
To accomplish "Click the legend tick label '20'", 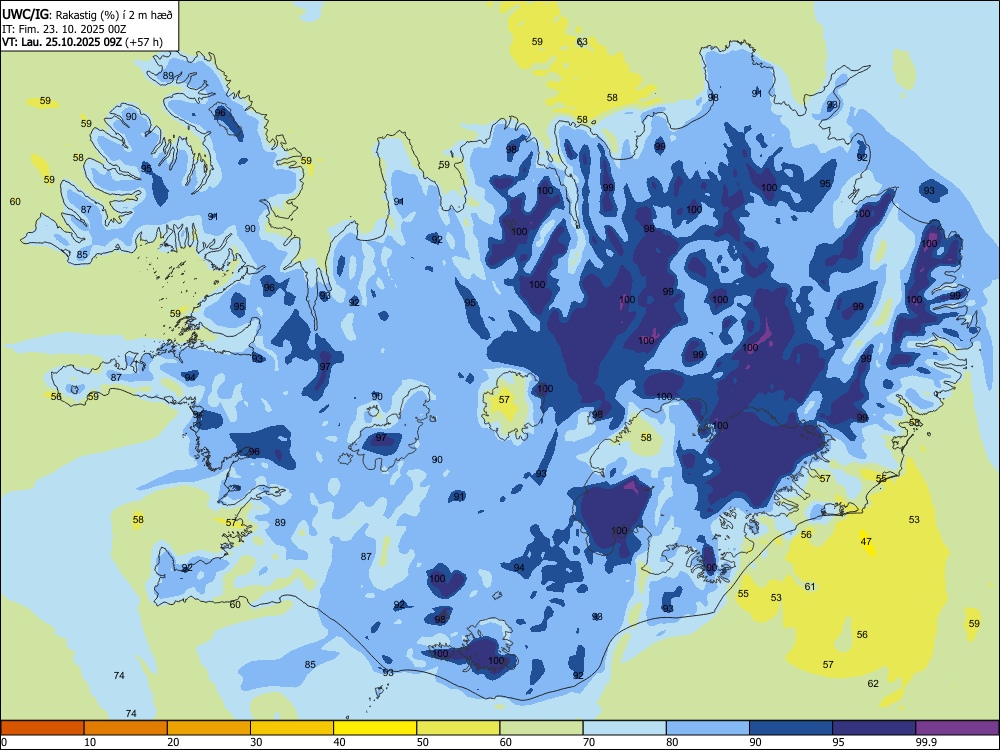I will click(x=173, y=742).
